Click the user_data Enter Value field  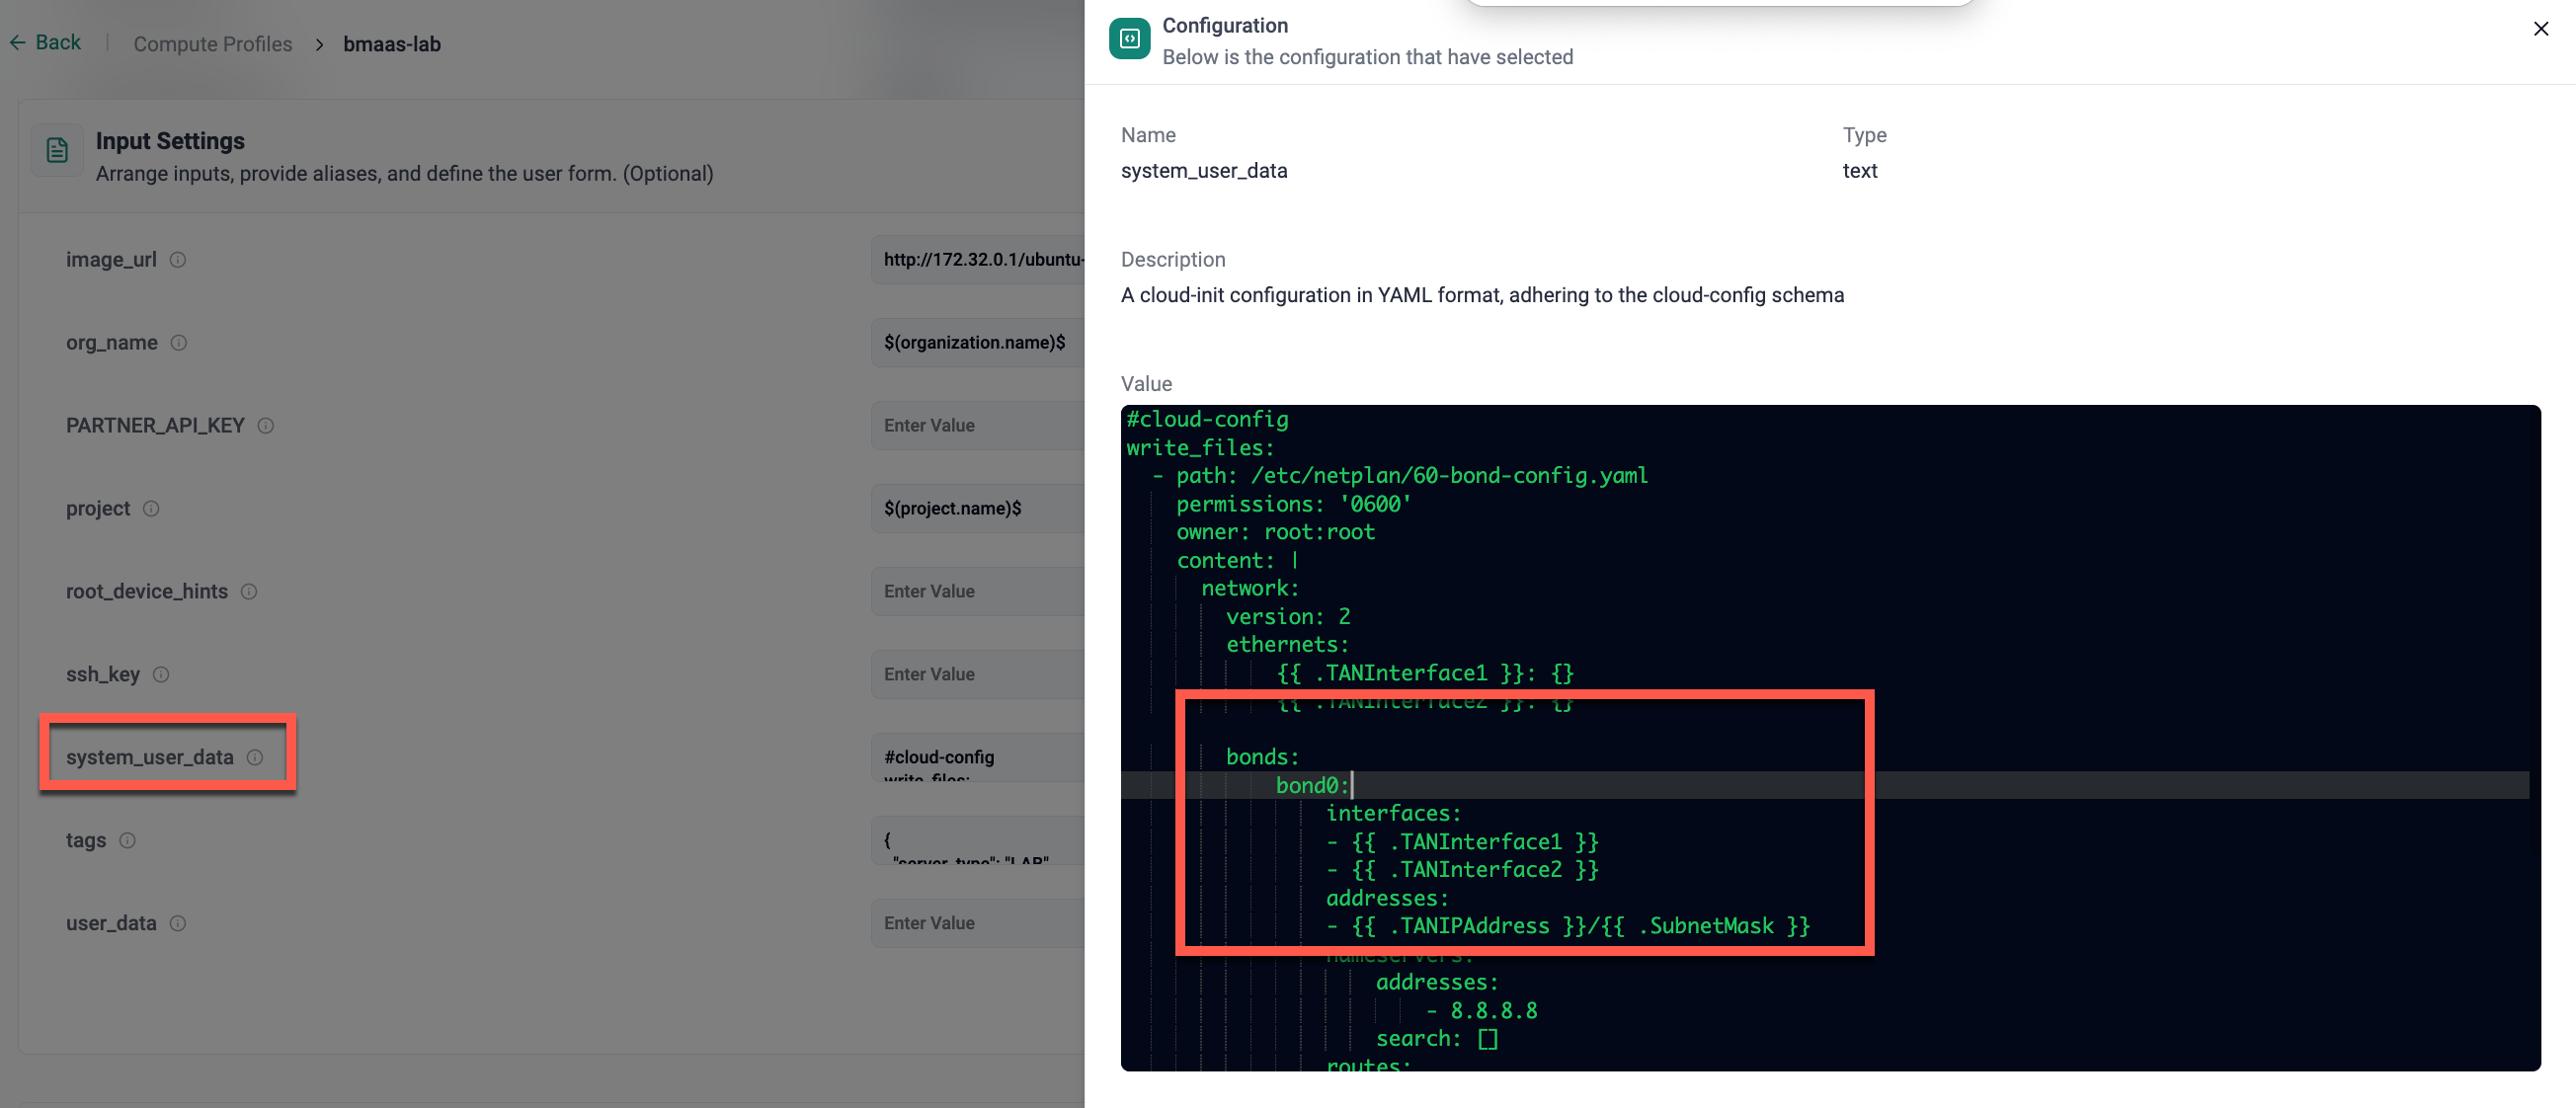977,924
